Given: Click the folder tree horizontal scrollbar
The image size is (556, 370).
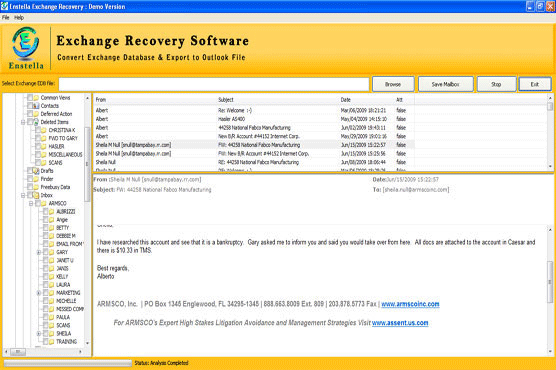Looking at the screenshot, I should [x=43, y=352].
